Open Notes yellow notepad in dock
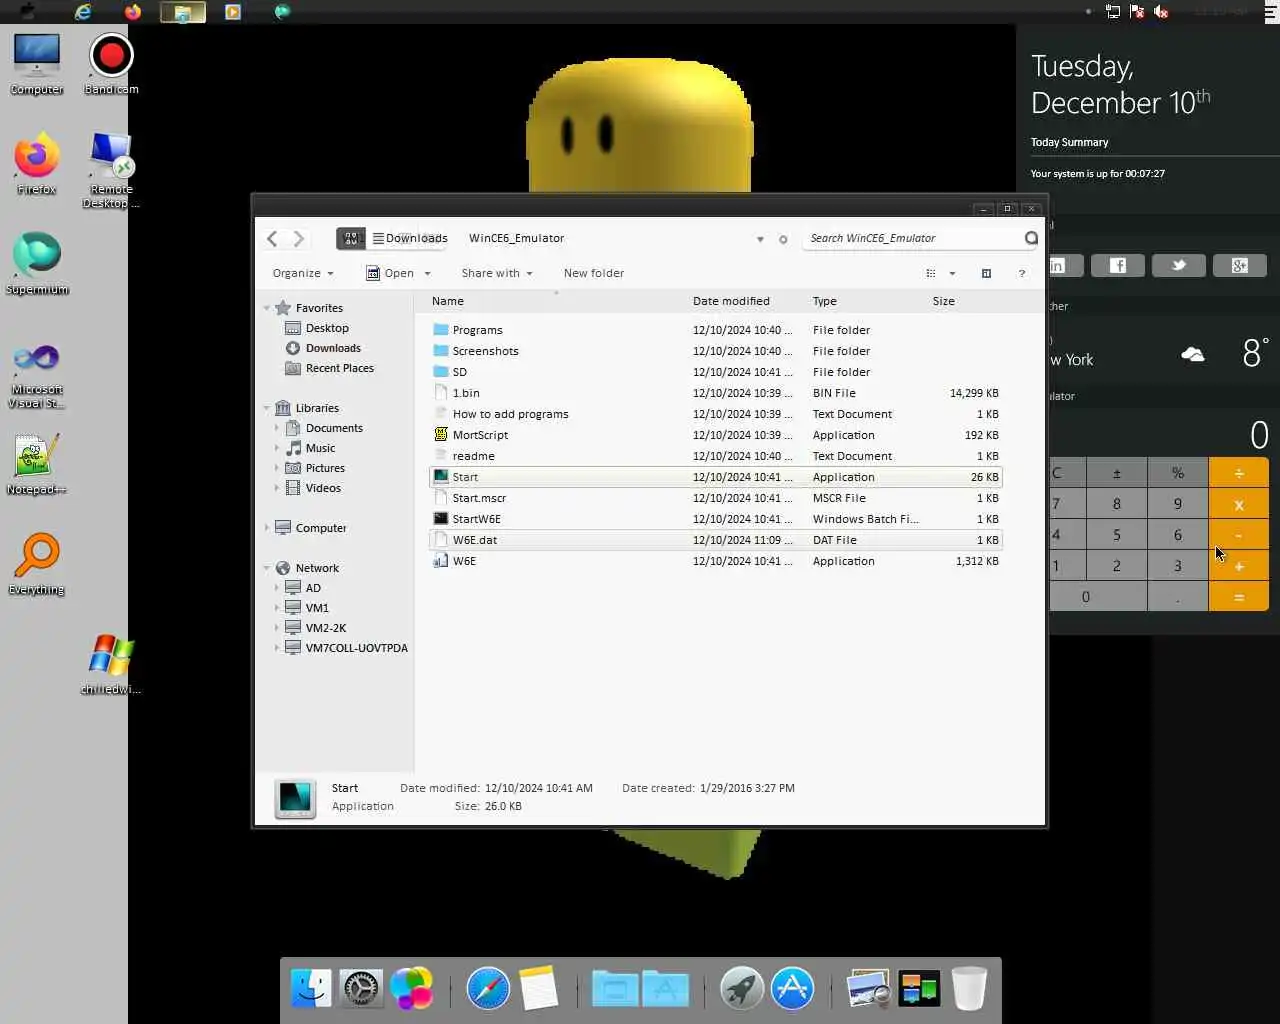The image size is (1280, 1024). click(x=538, y=989)
